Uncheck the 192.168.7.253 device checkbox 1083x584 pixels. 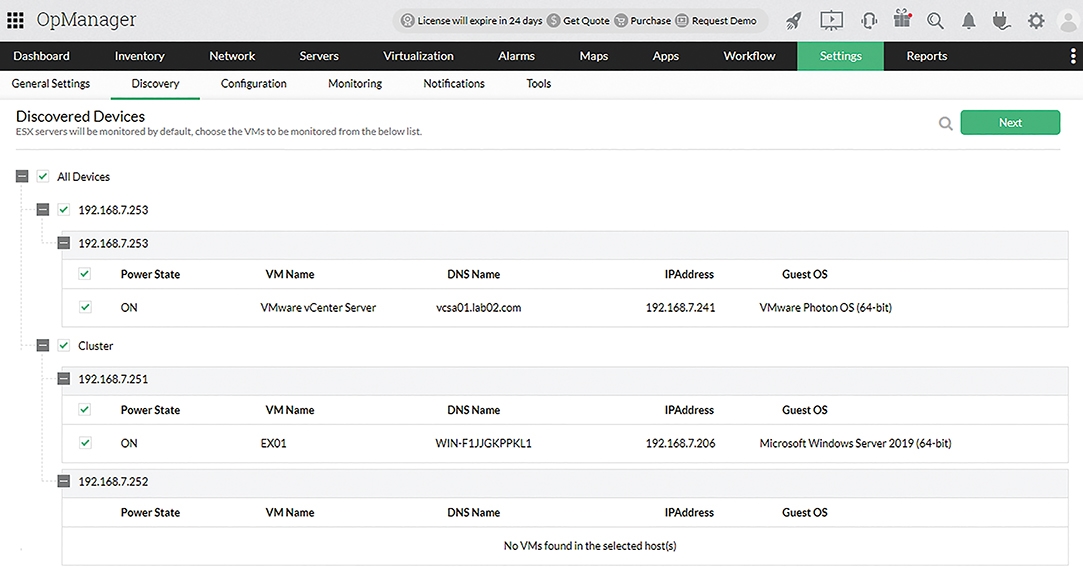click(x=64, y=209)
